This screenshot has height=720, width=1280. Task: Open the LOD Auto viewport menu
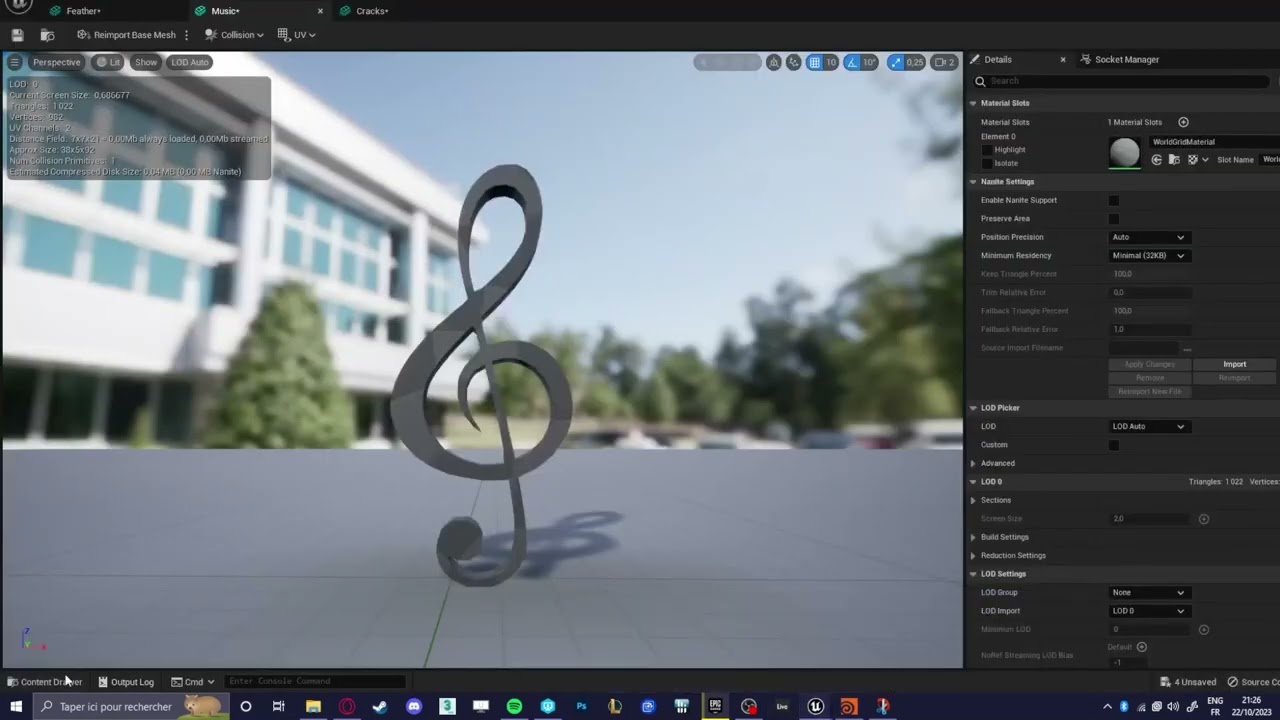[x=189, y=62]
